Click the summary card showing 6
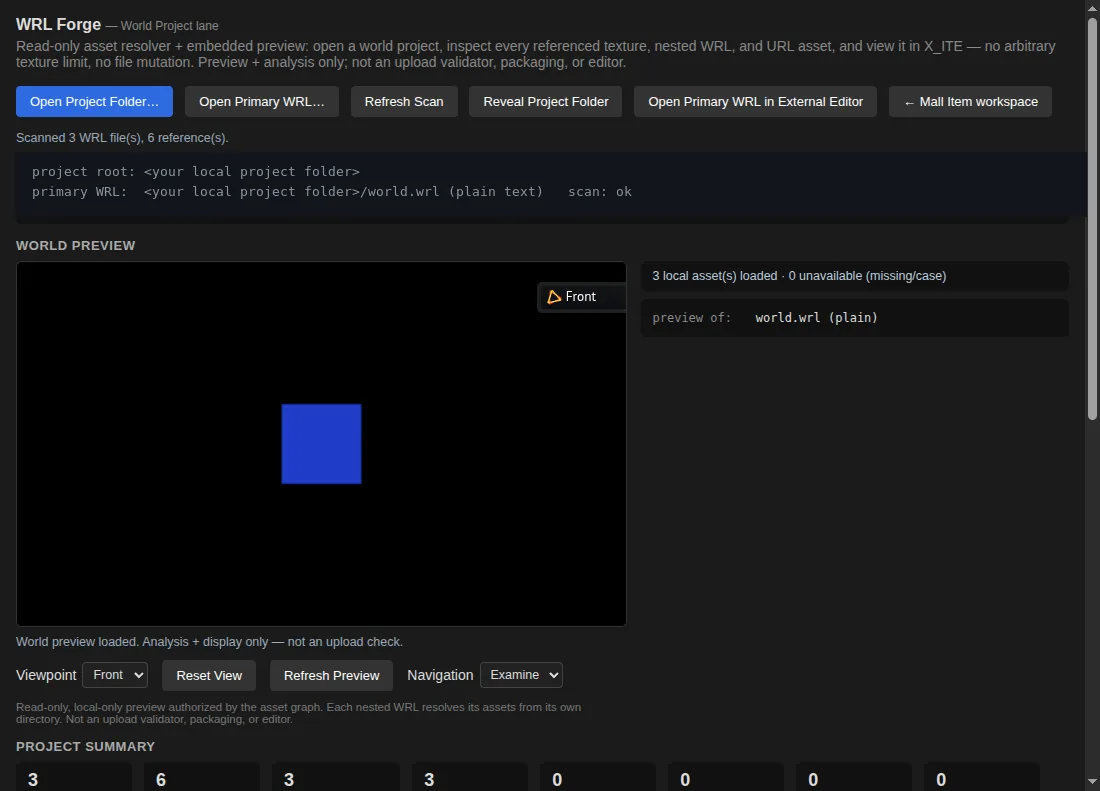Image resolution: width=1100 pixels, height=791 pixels. (201, 777)
